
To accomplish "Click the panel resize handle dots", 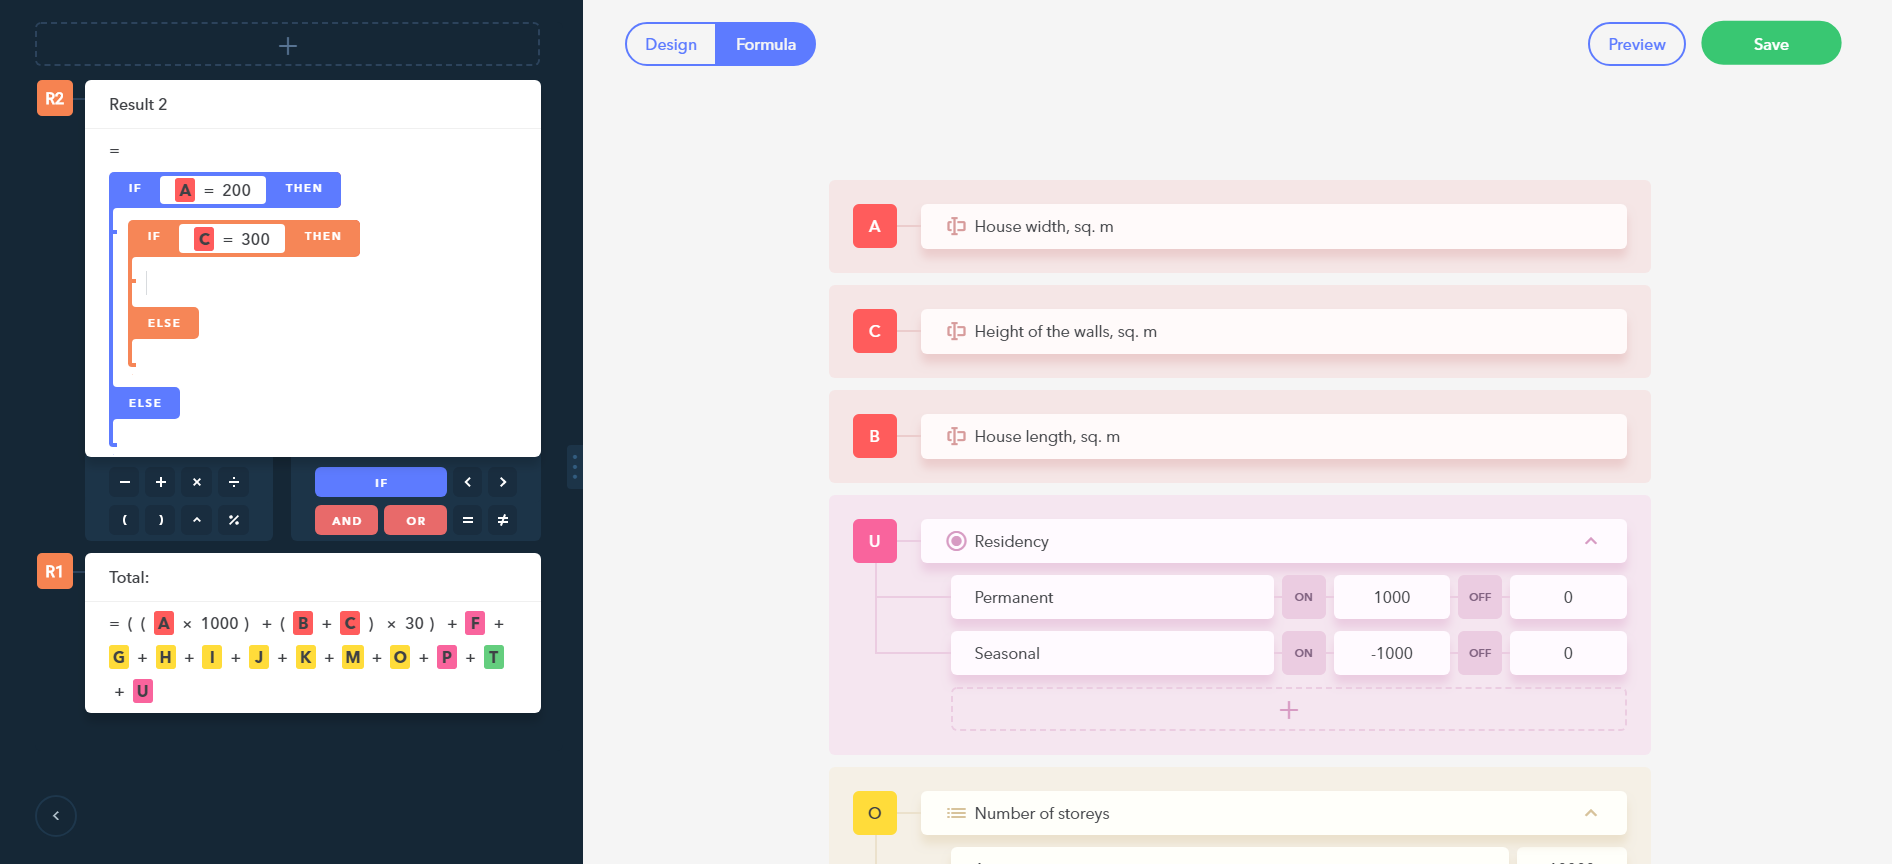I will (x=574, y=466).
